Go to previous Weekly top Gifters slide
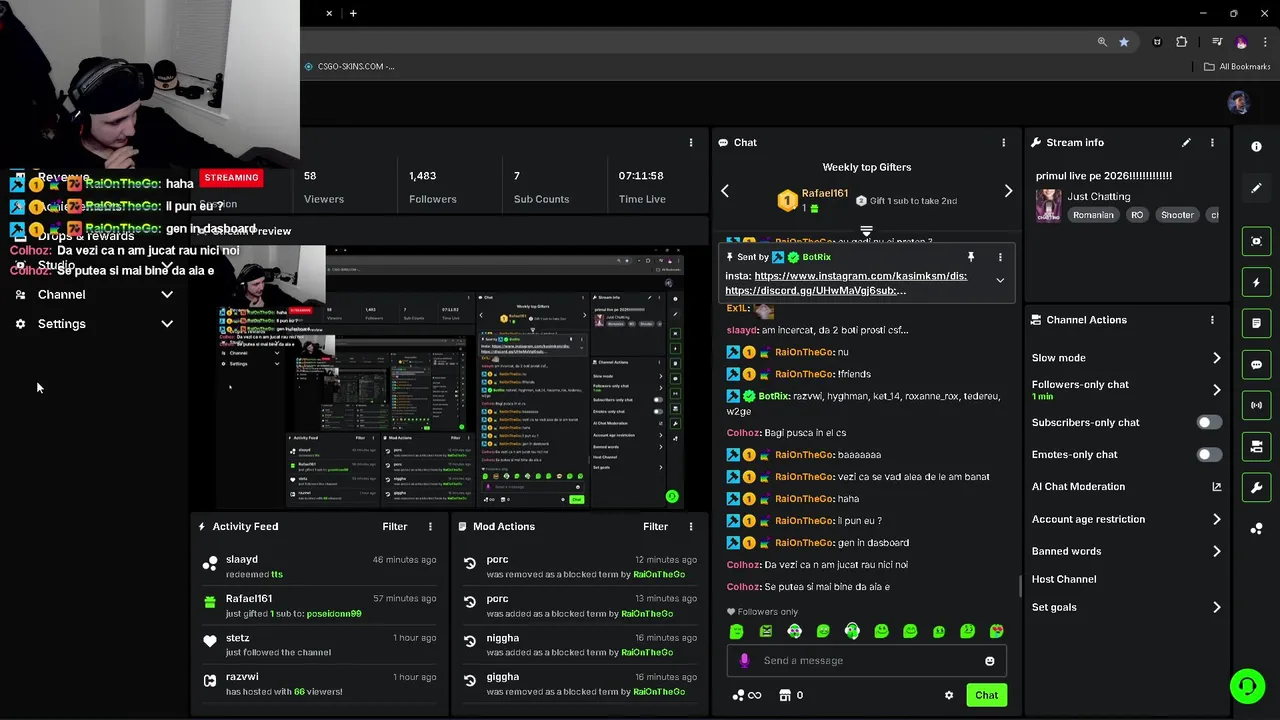The width and height of the screenshot is (1280, 720). click(725, 191)
